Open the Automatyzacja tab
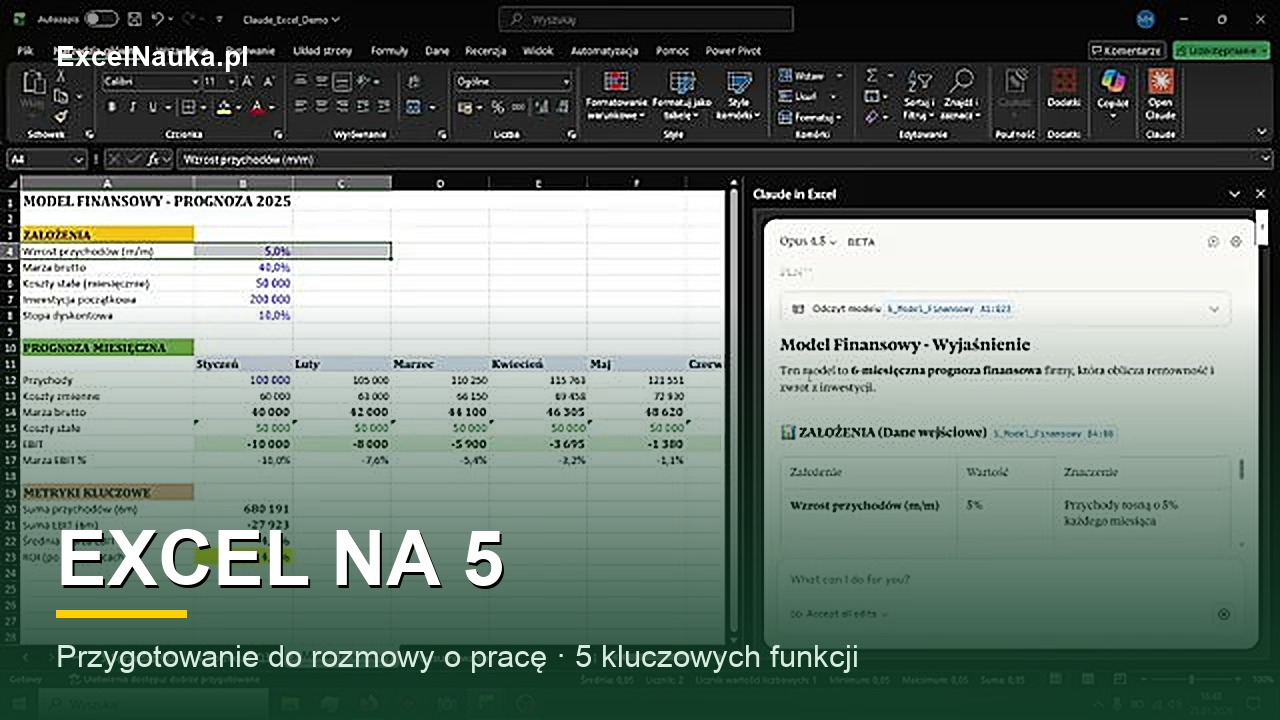 coord(604,50)
